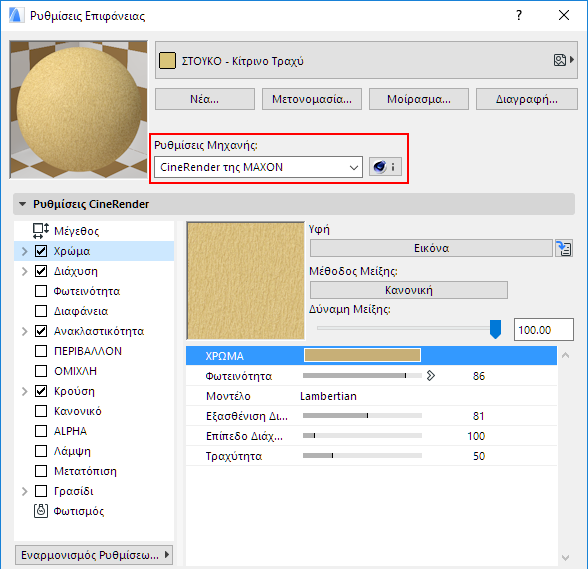The height and width of the screenshot is (569, 588).
Task: Toggle the Ανακλαστικότητα checkbox
Action: coord(41,331)
